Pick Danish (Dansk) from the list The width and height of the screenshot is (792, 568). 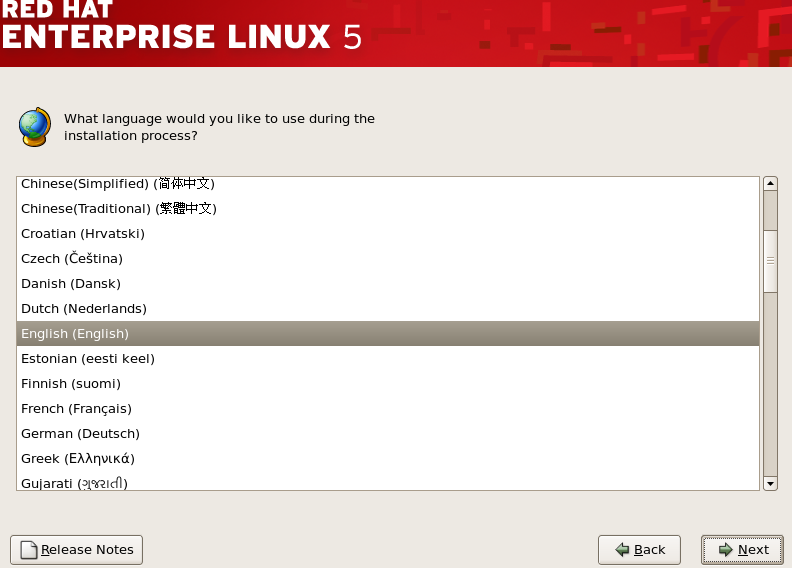[x=388, y=284]
